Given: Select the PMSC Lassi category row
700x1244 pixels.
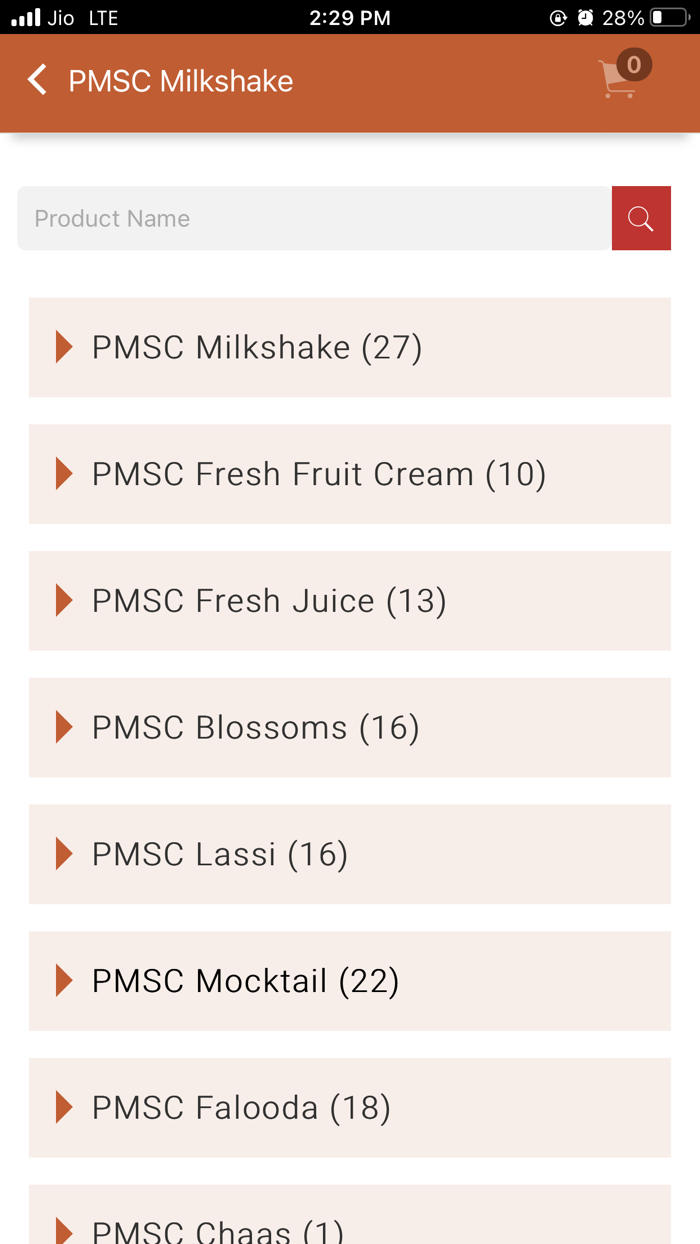Looking at the screenshot, I should (219, 854).
